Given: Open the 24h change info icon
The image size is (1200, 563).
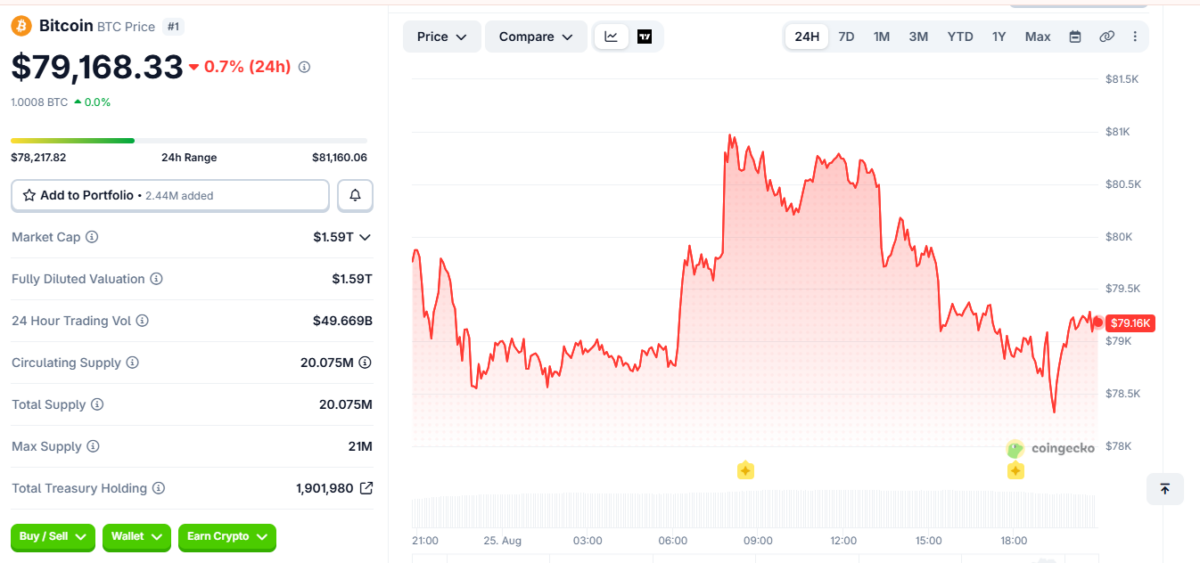Looking at the screenshot, I should [305, 67].
